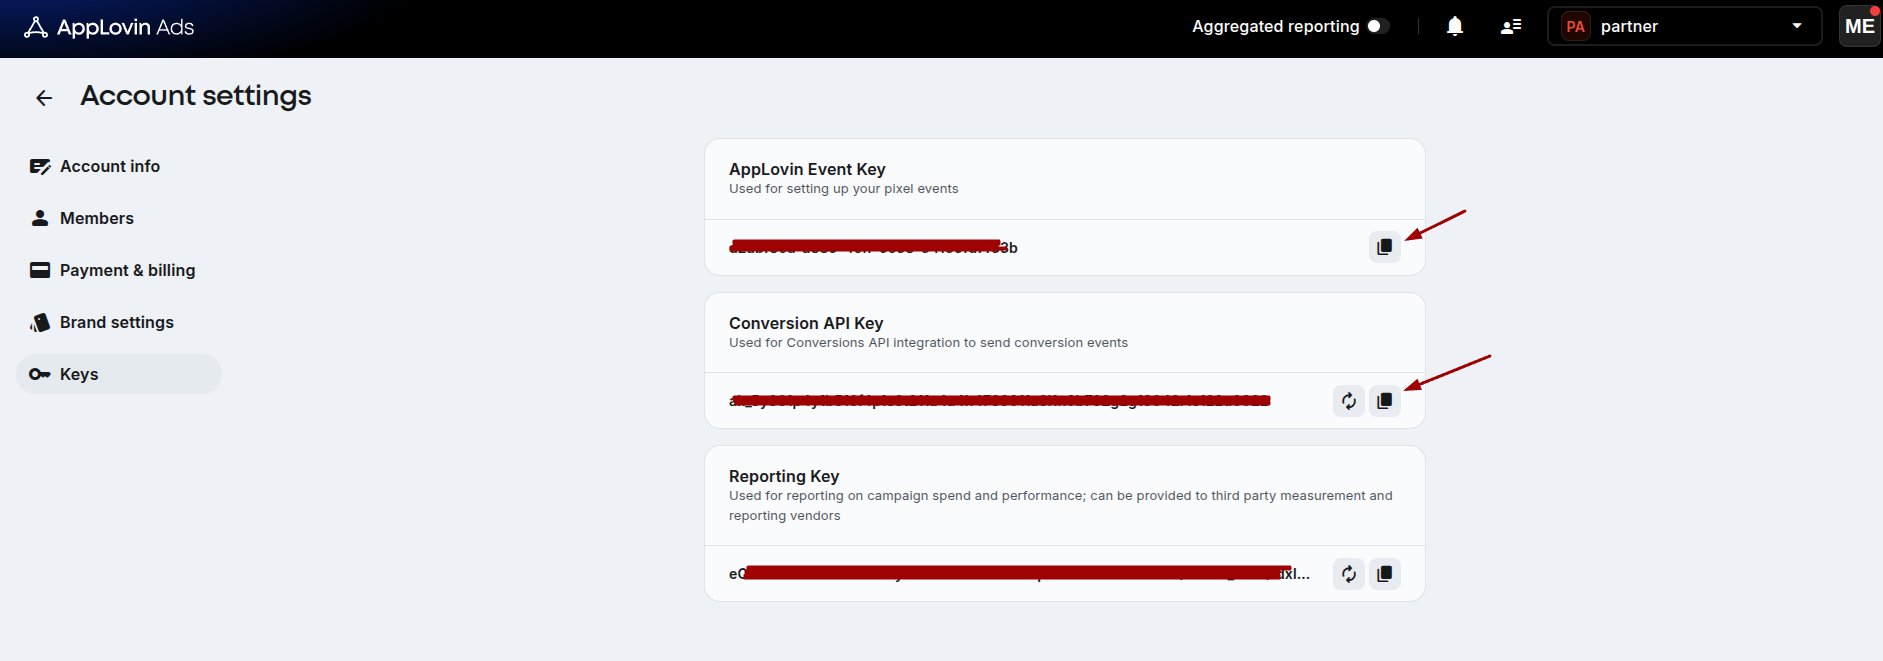Viewport: 1883px width, 661px height.
Task: Click the Aggregated reporting label
Action: (1275, 26)
